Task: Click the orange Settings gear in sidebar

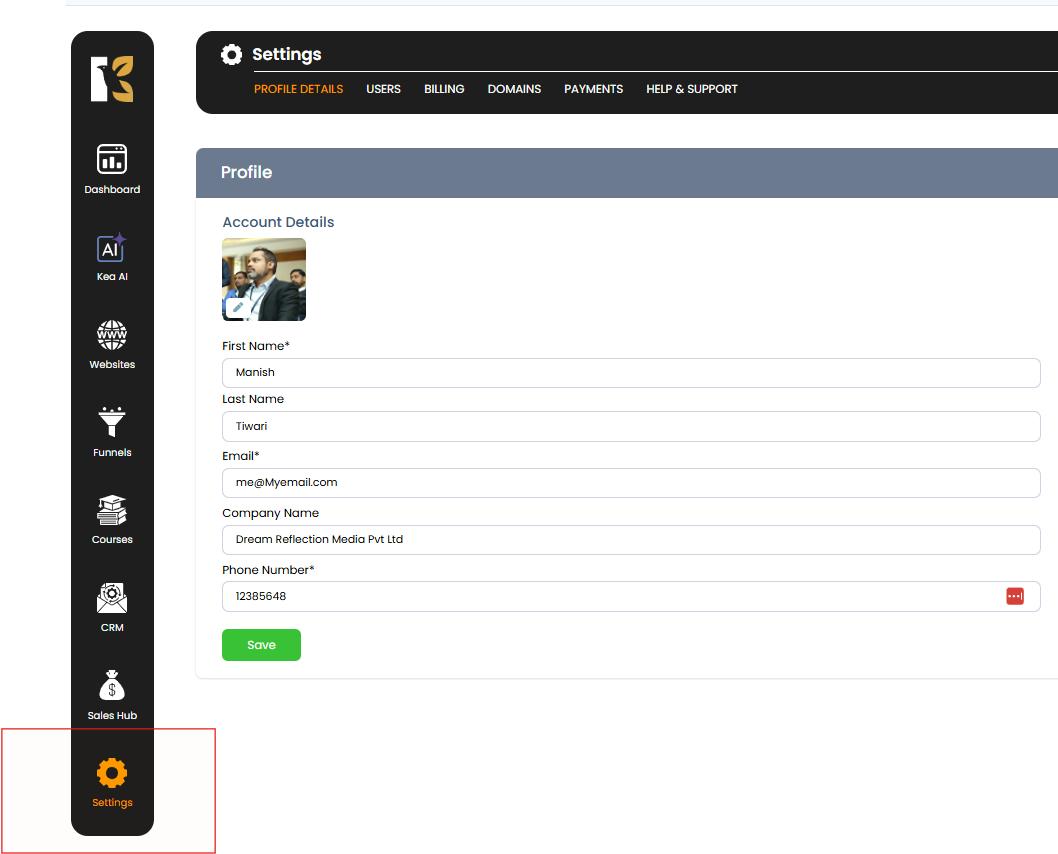Action: pyautogui.click(x=112, y=773)
